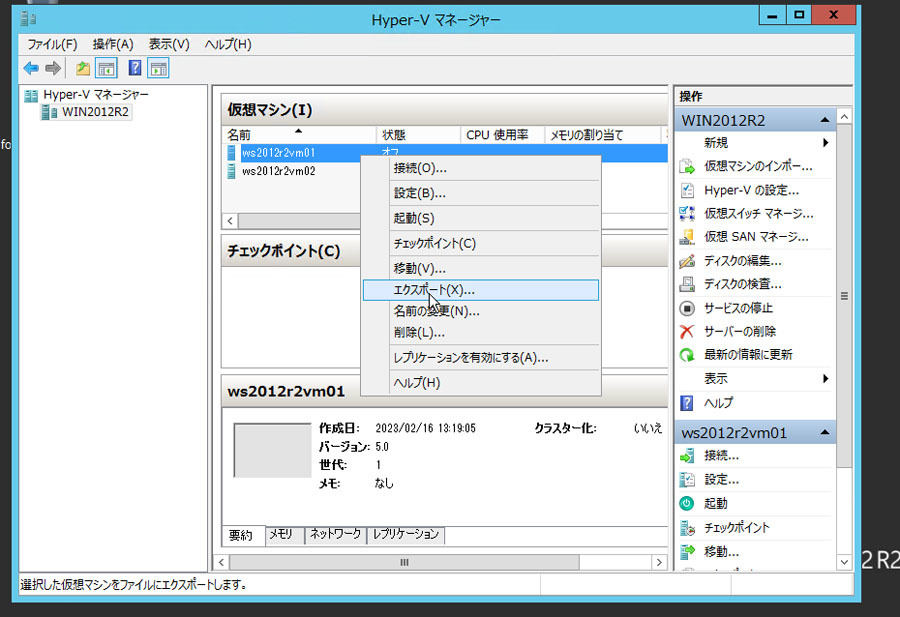The height and width of the screenshot is (617, 900).
Task: Click the 仮想 SAN マネージャー icon
Action: tap(687, 237)
